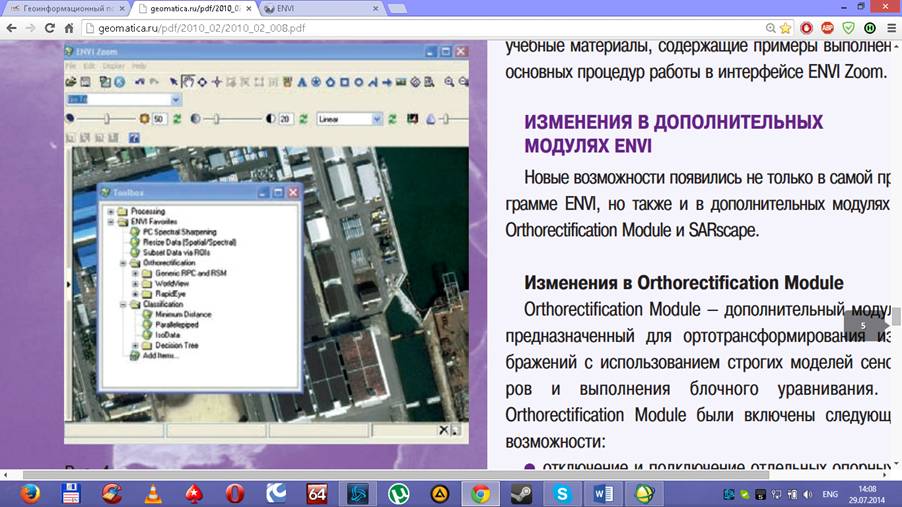Select PC Spectral Sharpening in Toolbox
Screen dimensions: 902x507
click(178, 232)
